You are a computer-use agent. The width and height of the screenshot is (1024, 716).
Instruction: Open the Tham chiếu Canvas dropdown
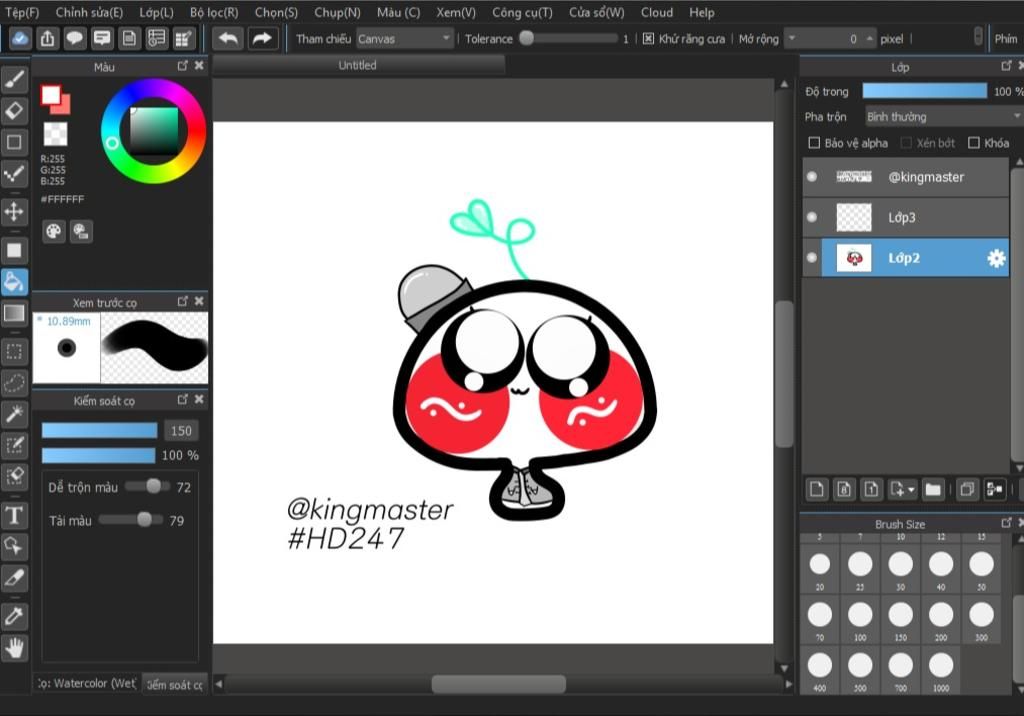[405, 39]
